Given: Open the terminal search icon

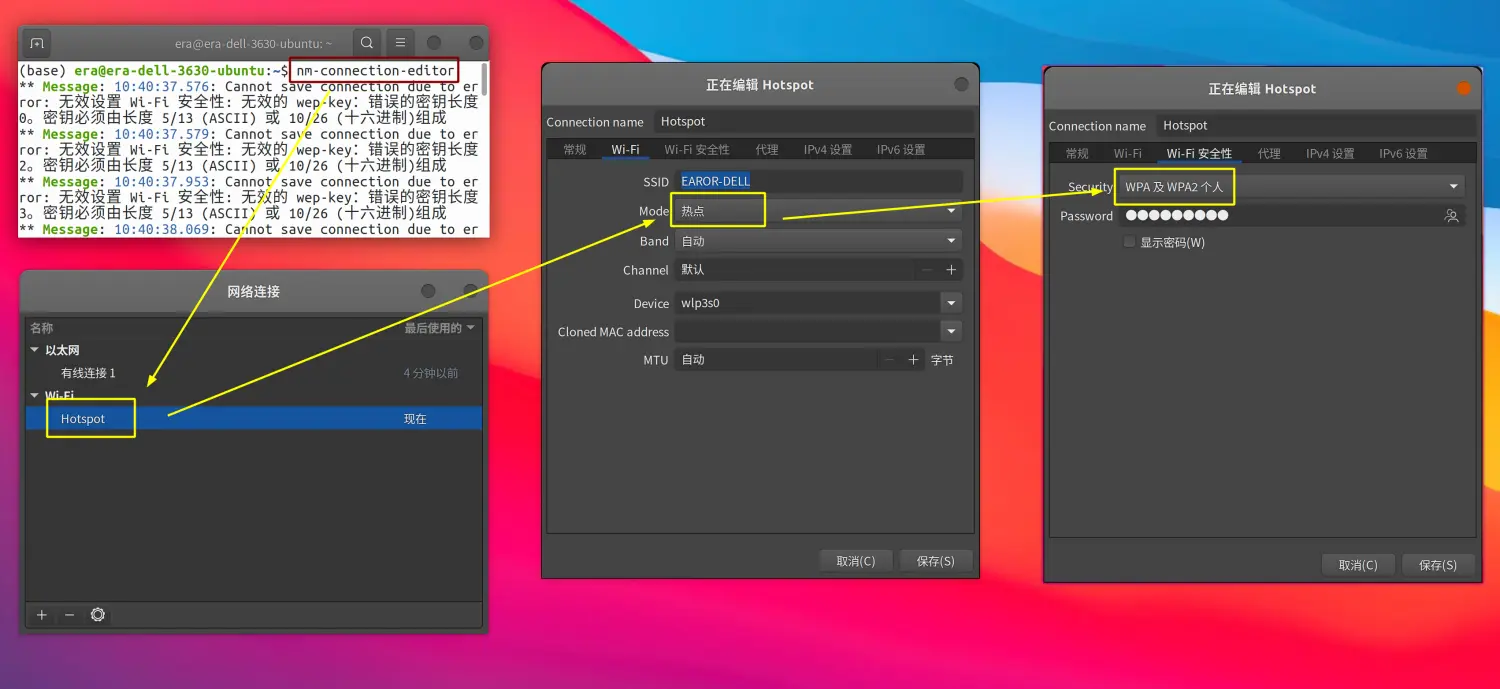Looking at the screenshot, I should (x=367, y=43).
